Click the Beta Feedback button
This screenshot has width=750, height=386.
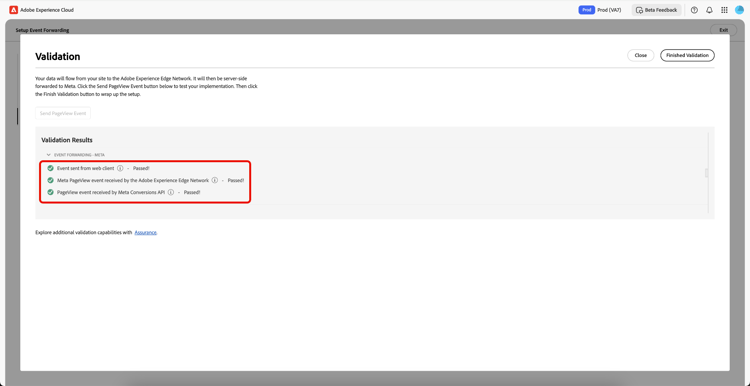656,10
